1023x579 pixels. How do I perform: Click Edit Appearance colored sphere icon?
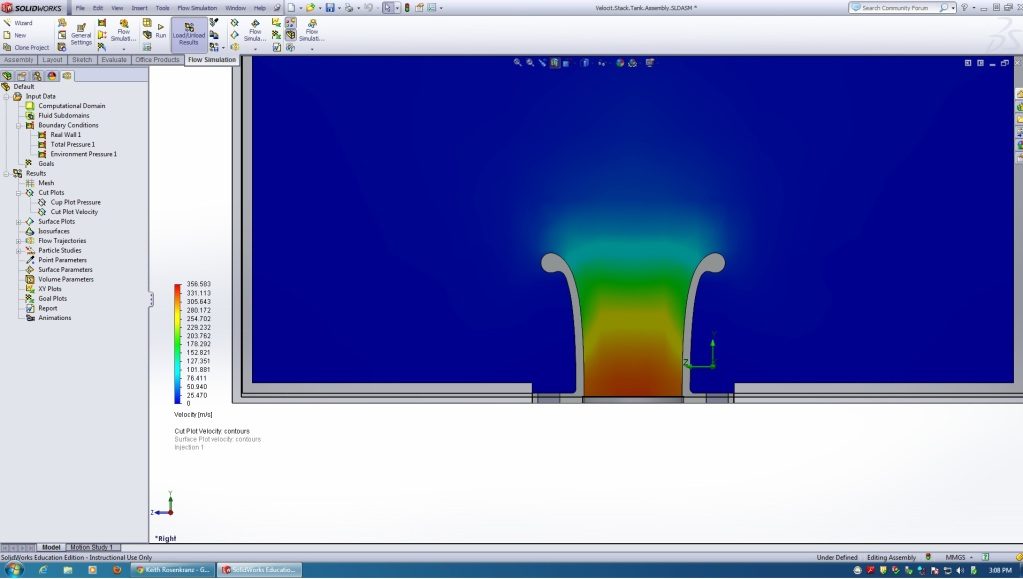point(620,63)
